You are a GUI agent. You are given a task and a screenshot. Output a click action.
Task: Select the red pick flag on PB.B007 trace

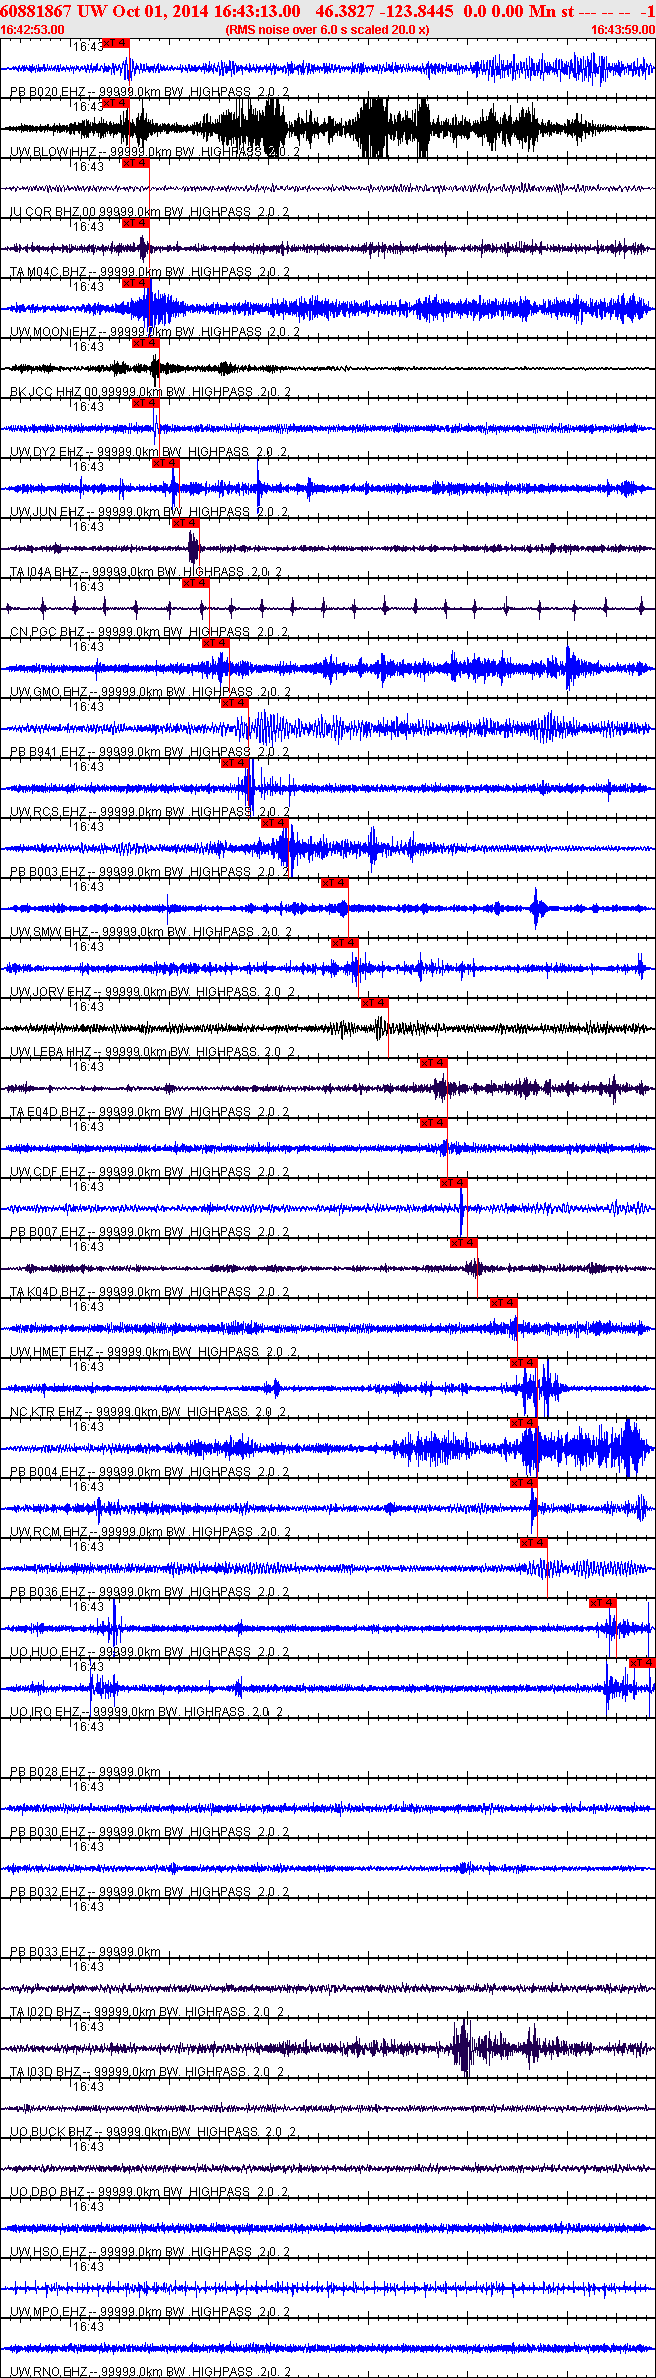[x=454, y=1183]
